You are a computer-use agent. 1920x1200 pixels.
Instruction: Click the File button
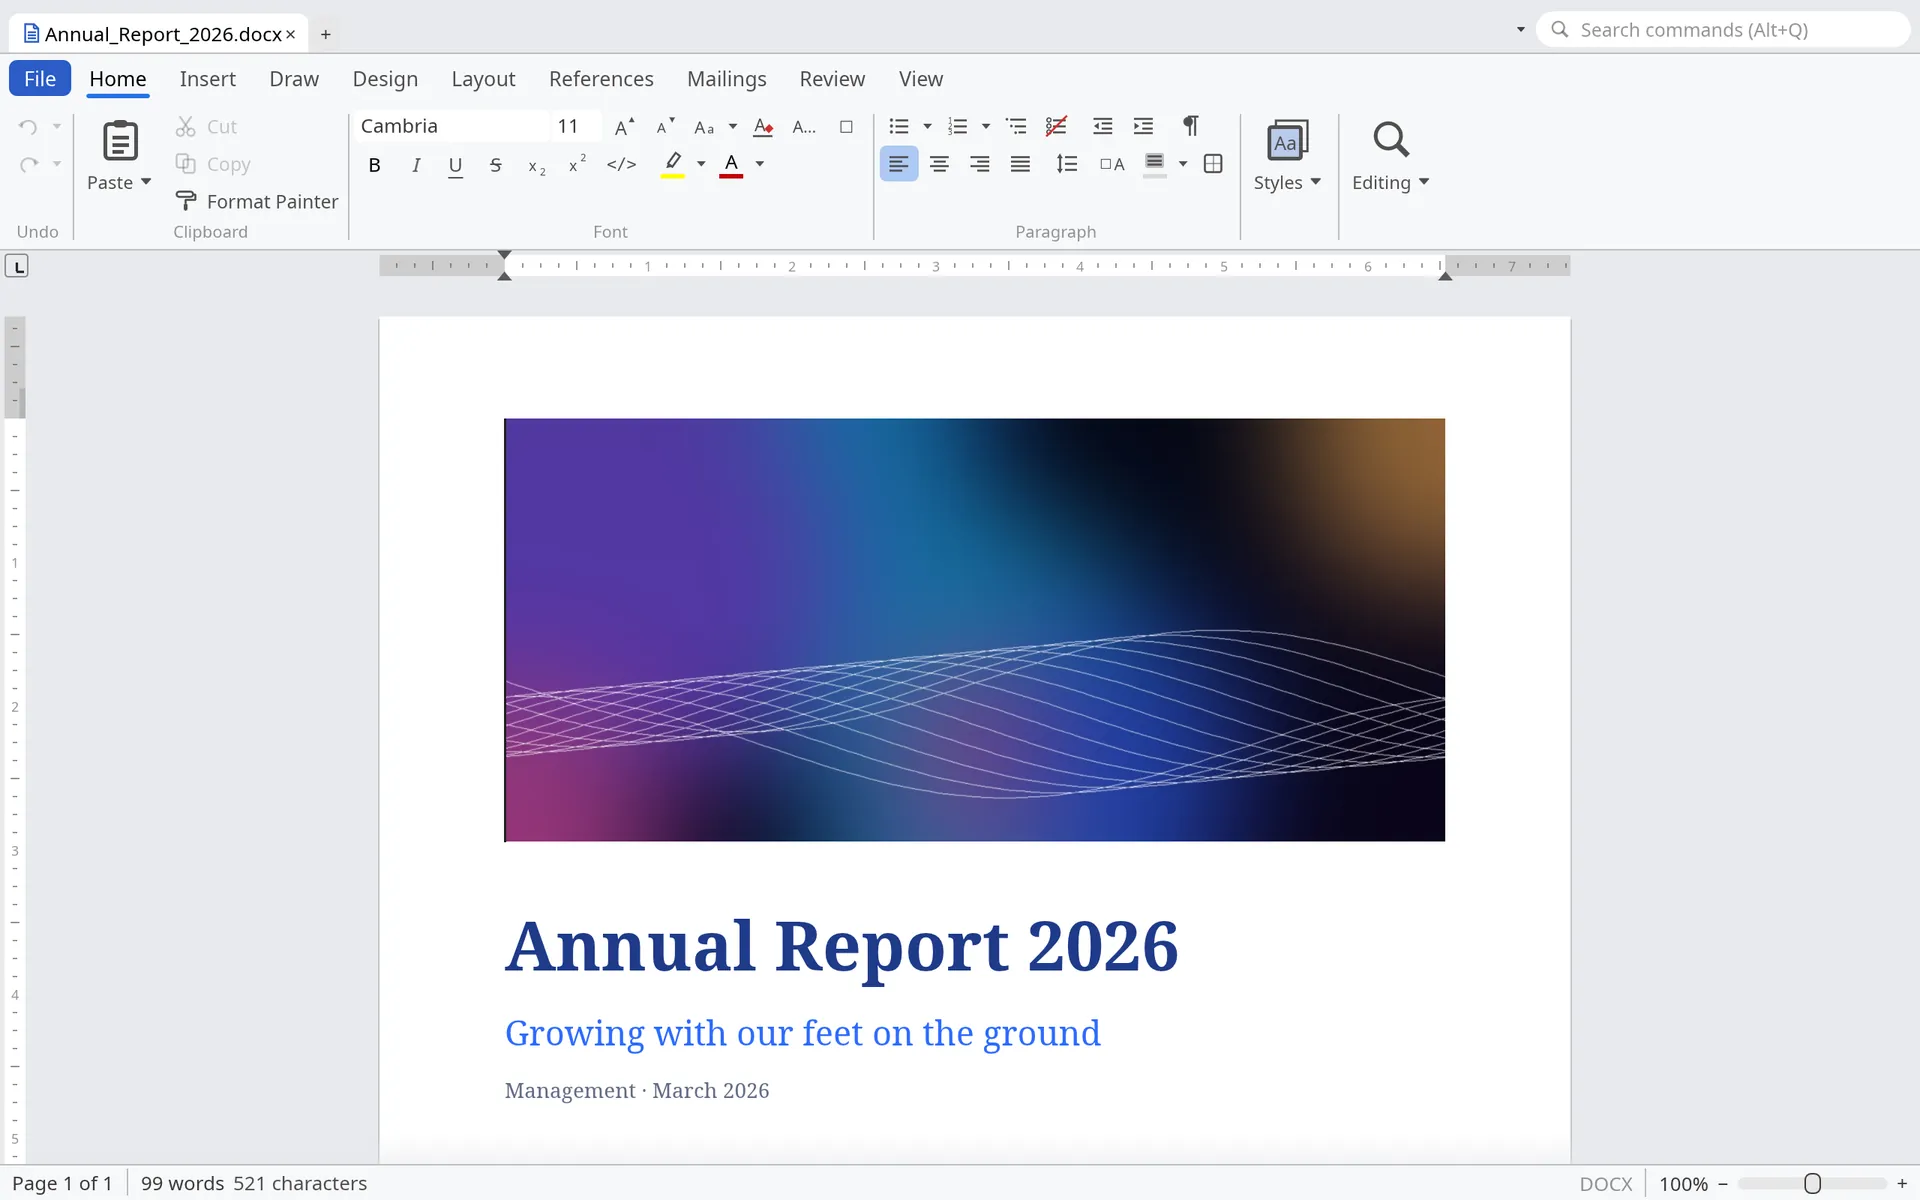pos(40,79)
